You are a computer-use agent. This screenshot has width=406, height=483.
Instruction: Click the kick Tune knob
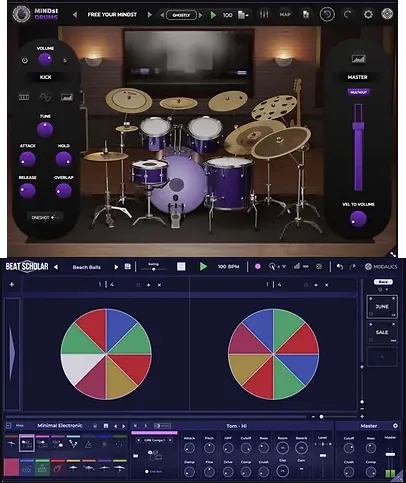(x=45, y=129)
